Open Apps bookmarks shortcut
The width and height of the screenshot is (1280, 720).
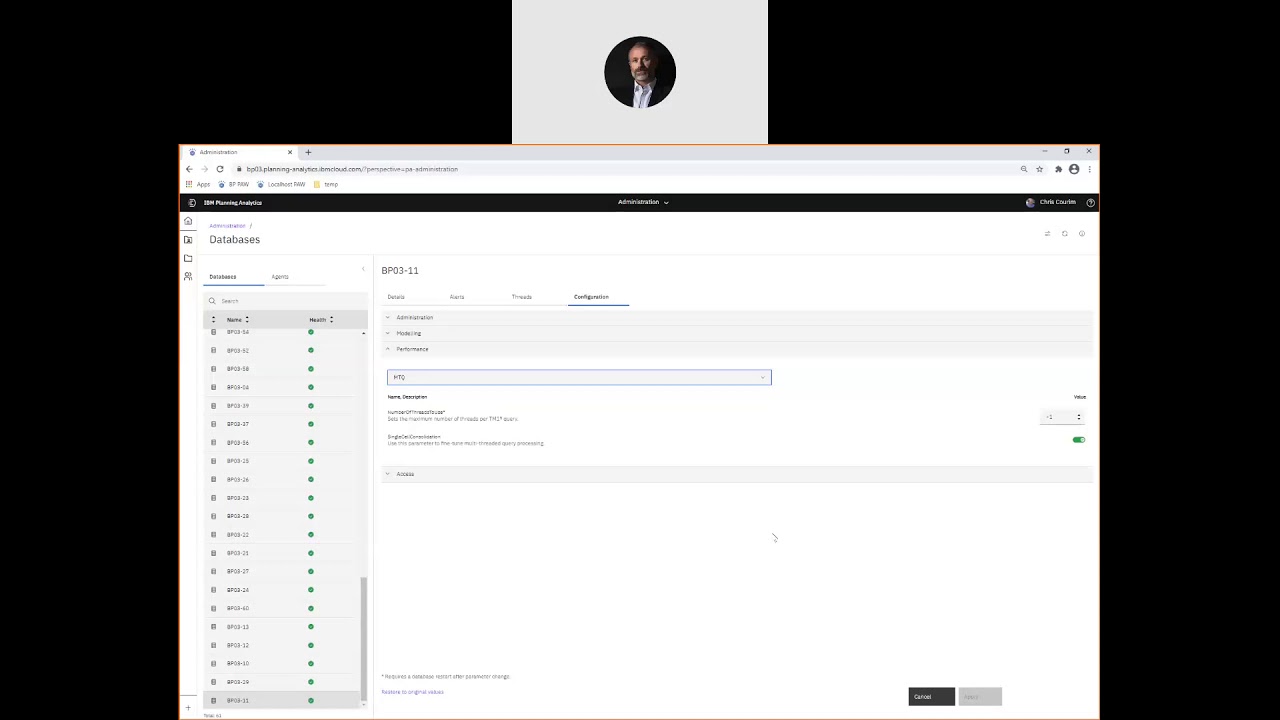(198, 184)
